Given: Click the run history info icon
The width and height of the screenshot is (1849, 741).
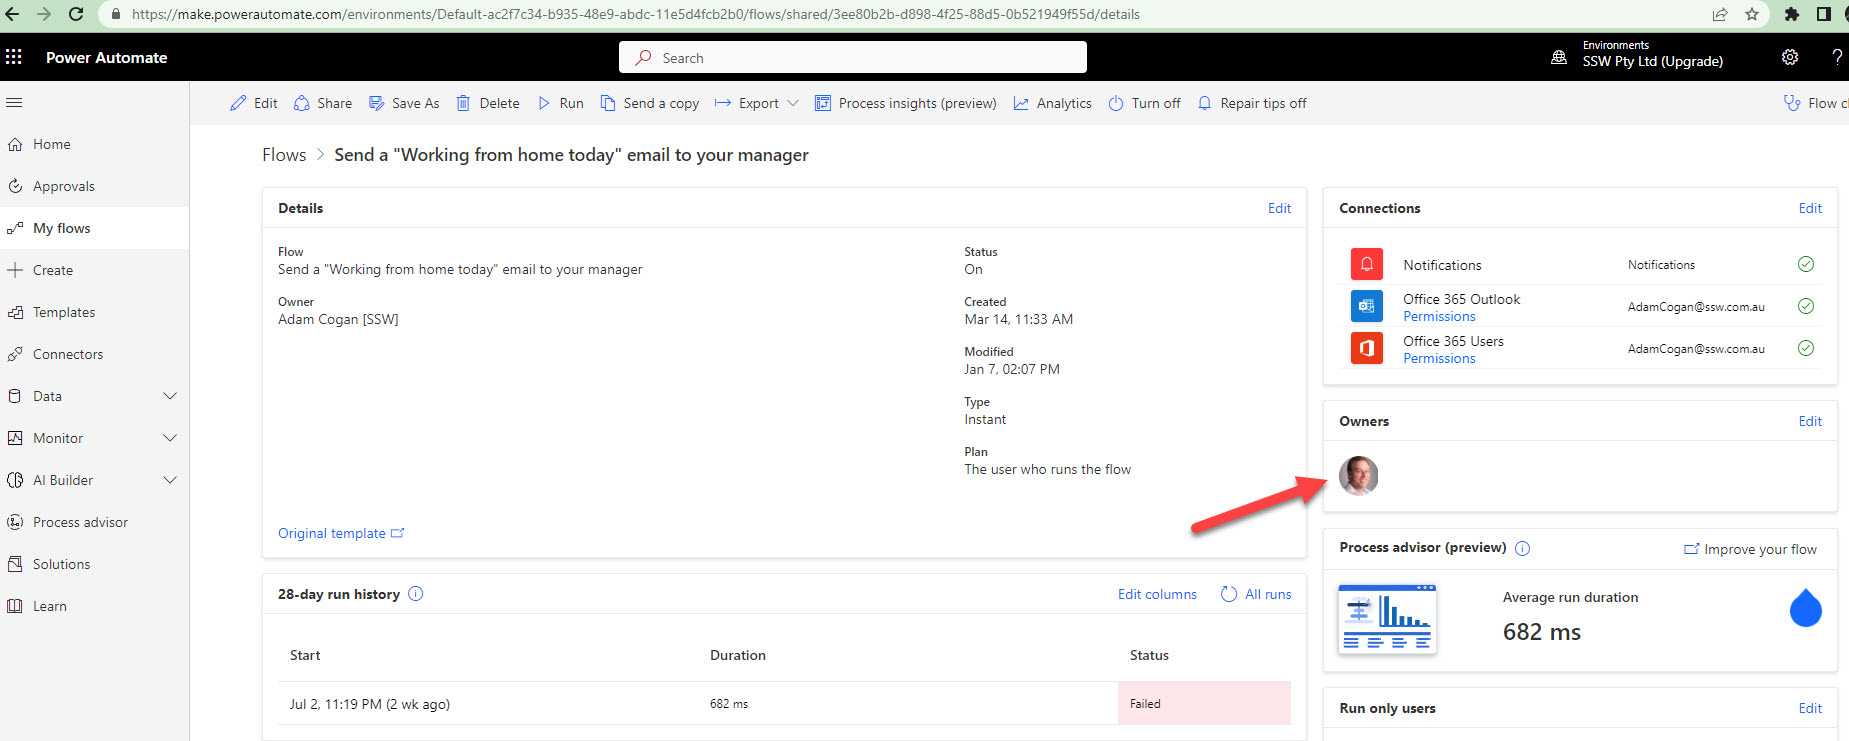Looking at the screenshot, I should 416,594.
